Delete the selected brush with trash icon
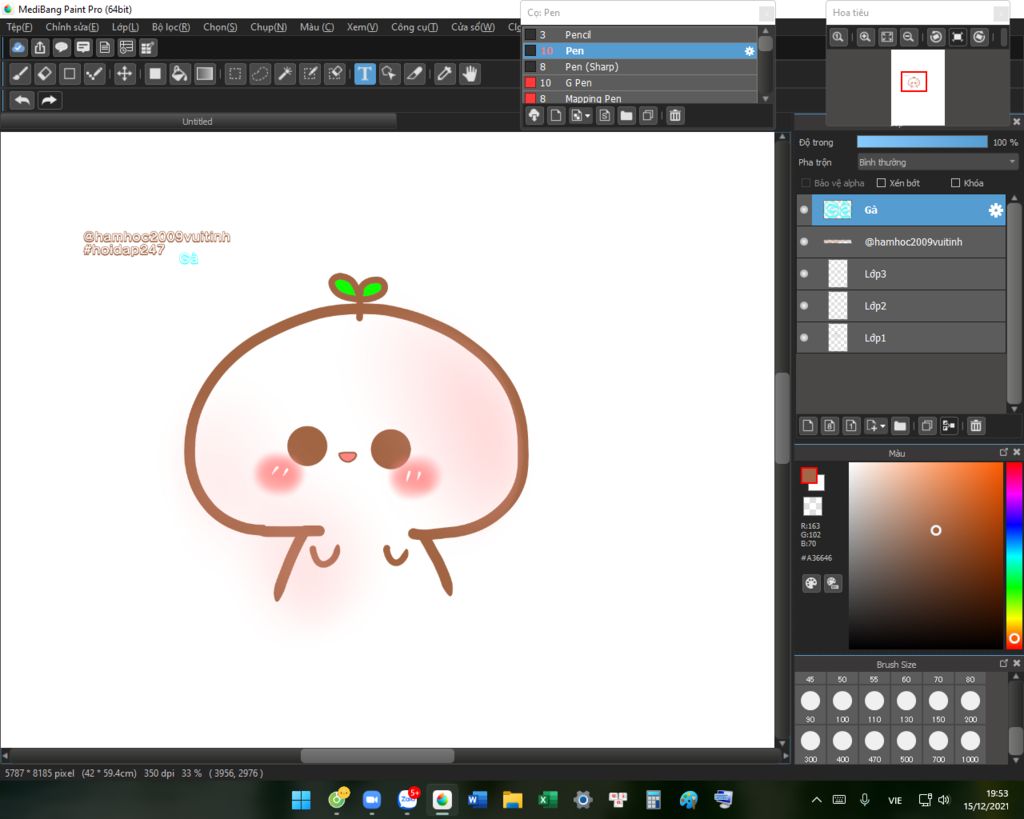1024x819 pixels. (675, 116)
